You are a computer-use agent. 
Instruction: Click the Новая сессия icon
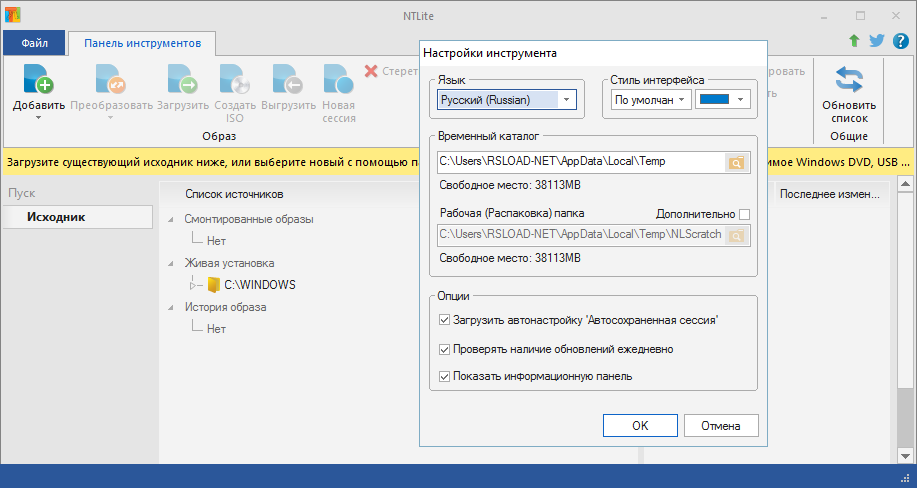tap(339, 79)
